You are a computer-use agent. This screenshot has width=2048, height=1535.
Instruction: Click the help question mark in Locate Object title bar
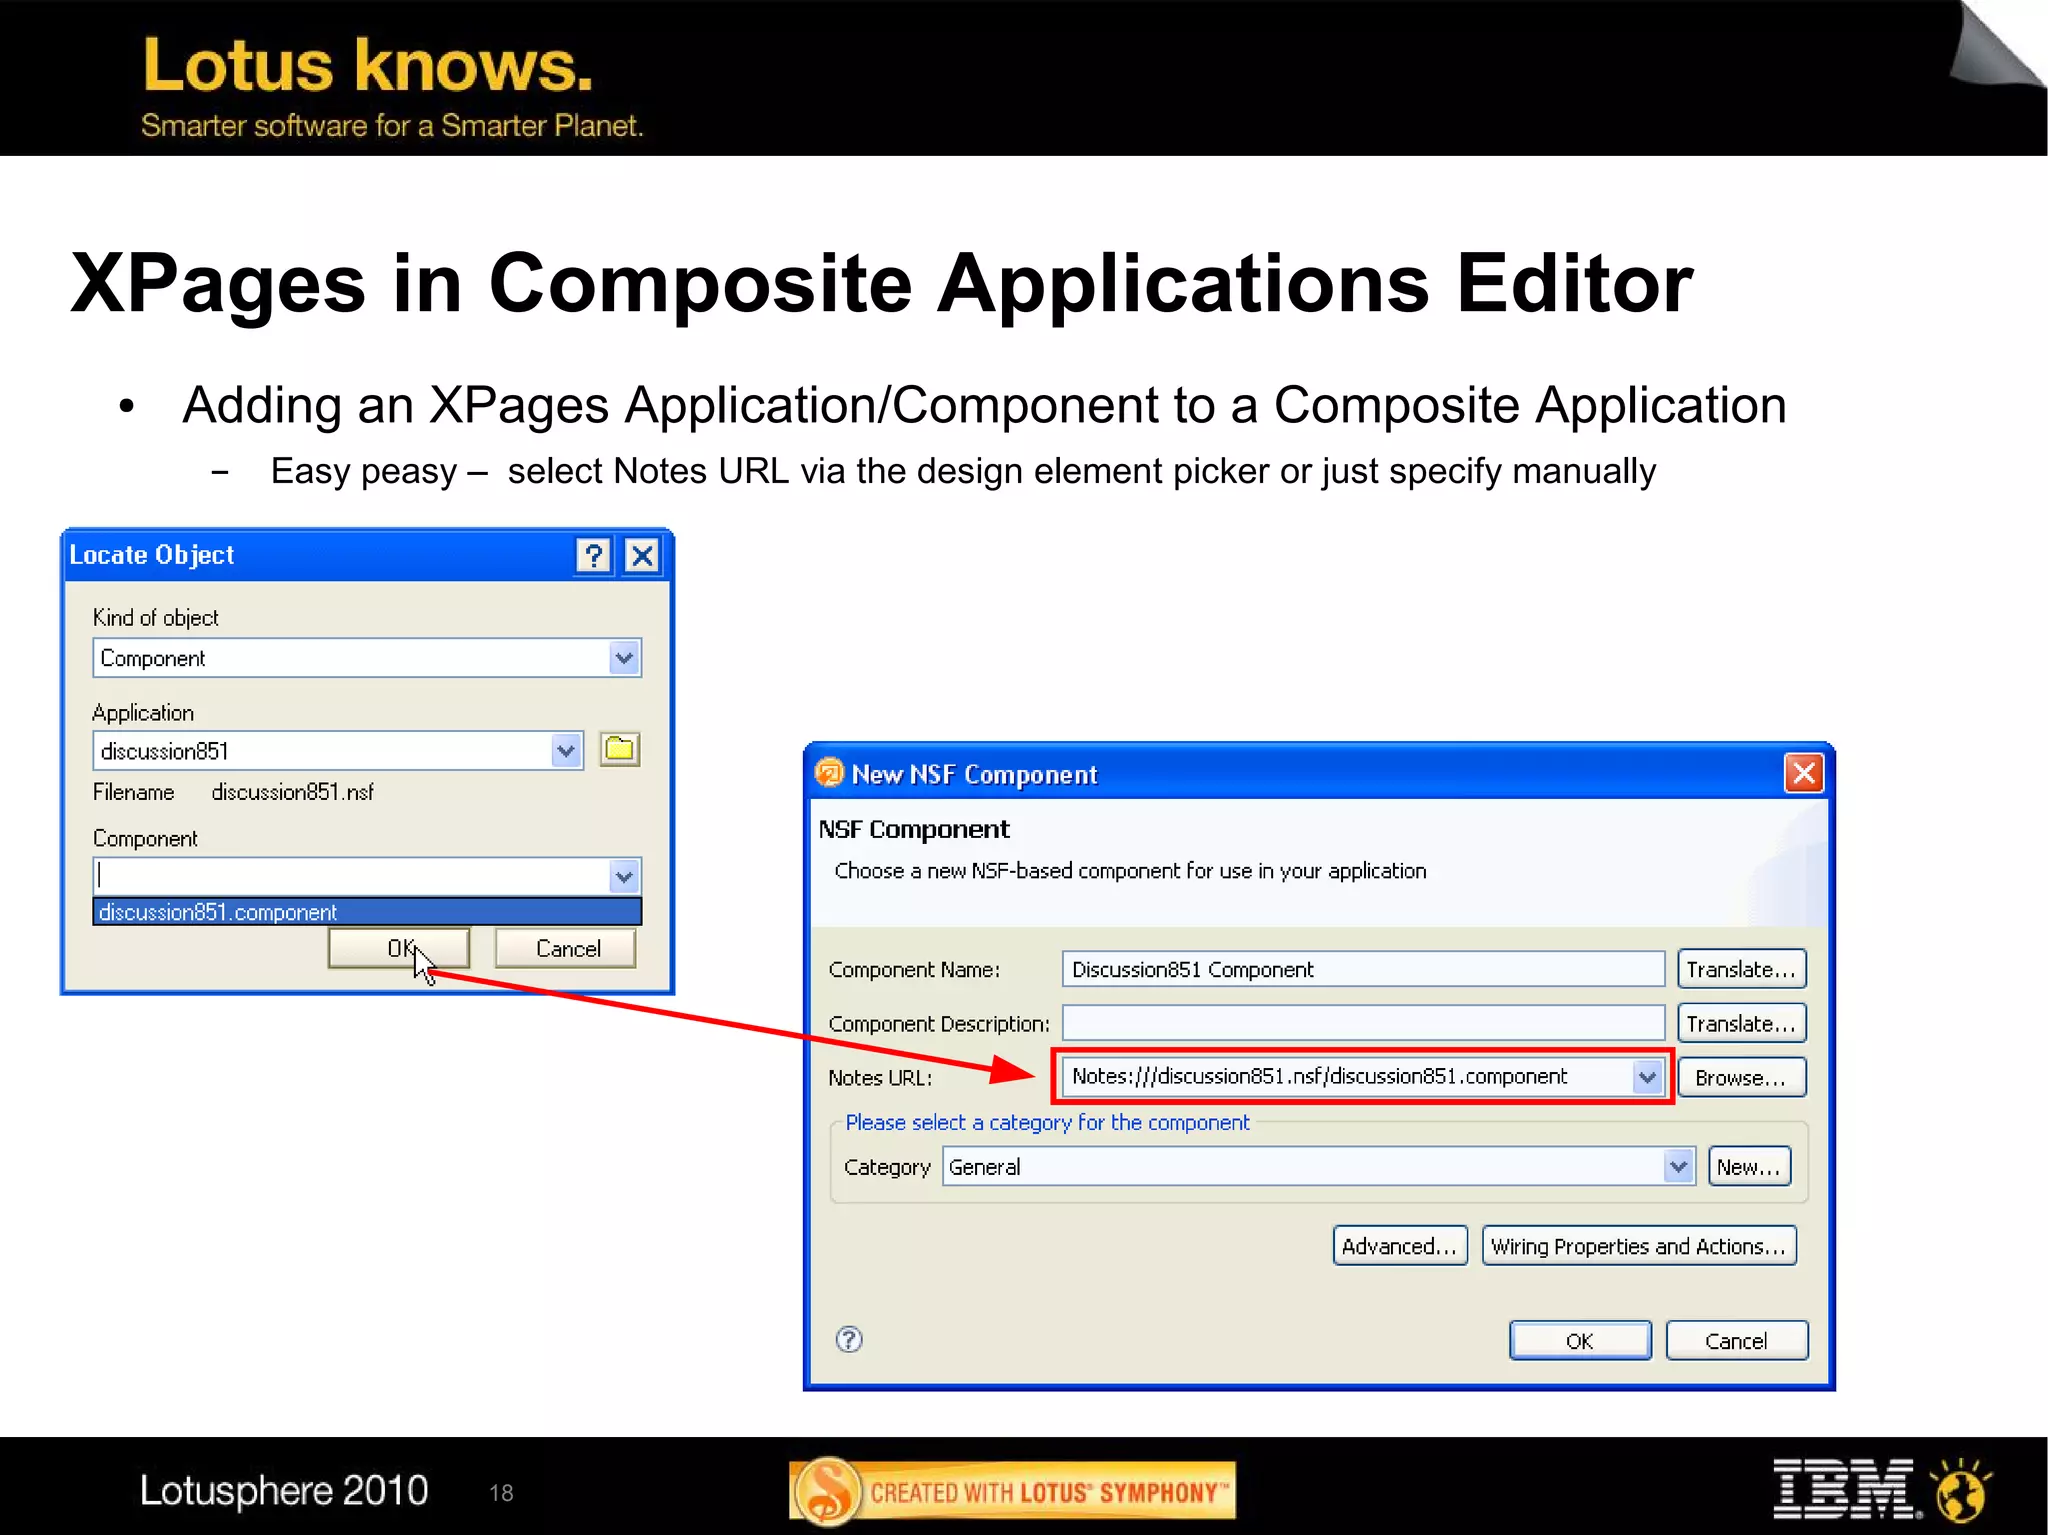pyautogui.click(x=594, y=555)
